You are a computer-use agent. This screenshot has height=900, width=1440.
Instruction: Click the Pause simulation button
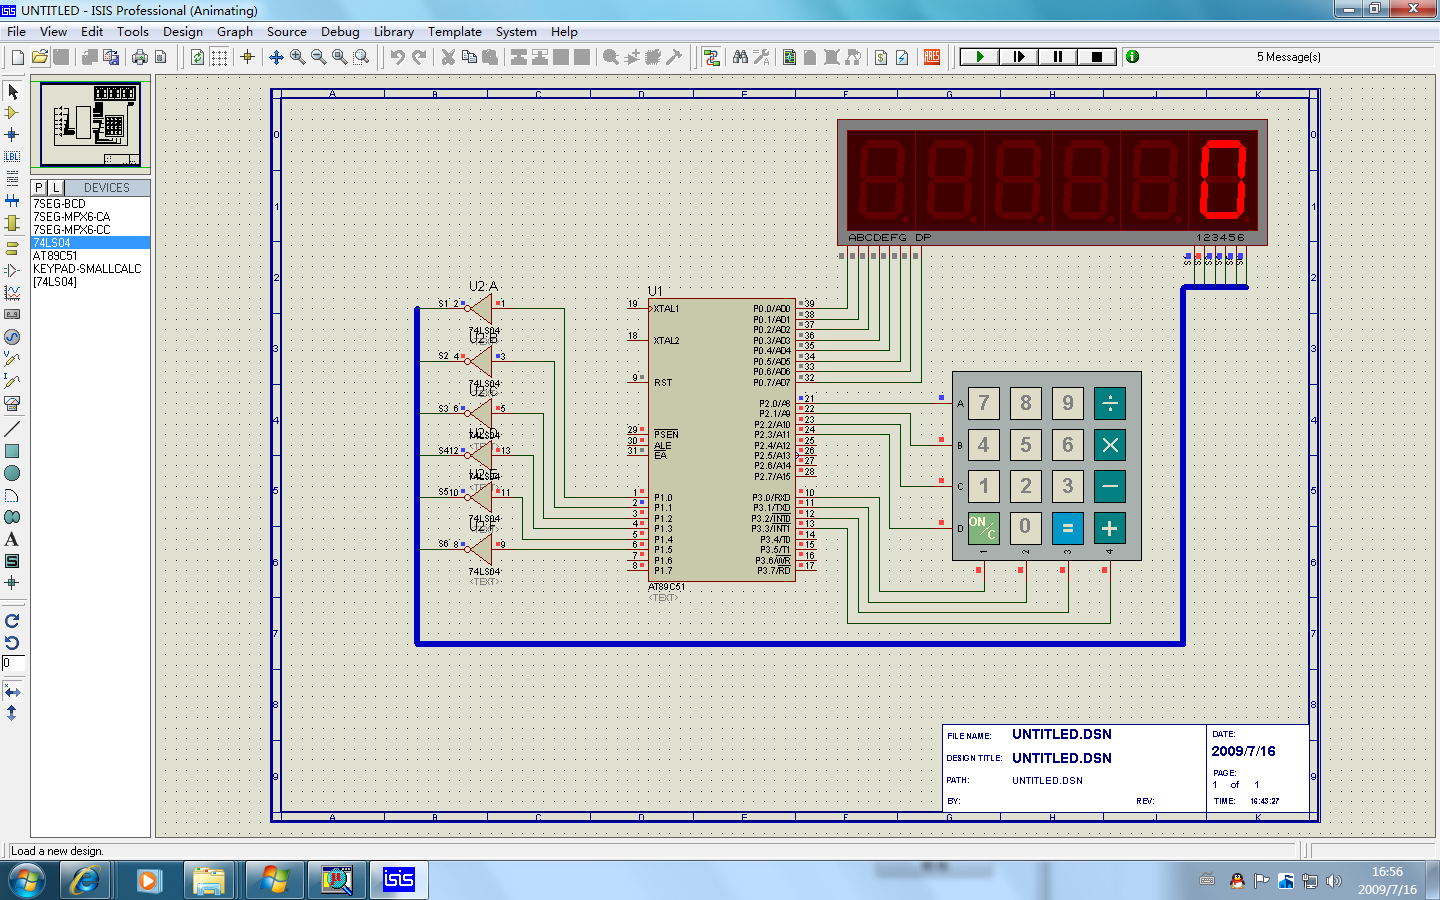tap(1057, 57)
